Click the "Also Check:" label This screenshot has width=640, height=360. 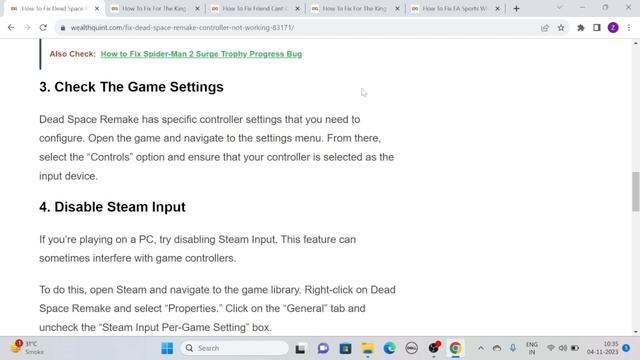(x=73, y=54)
